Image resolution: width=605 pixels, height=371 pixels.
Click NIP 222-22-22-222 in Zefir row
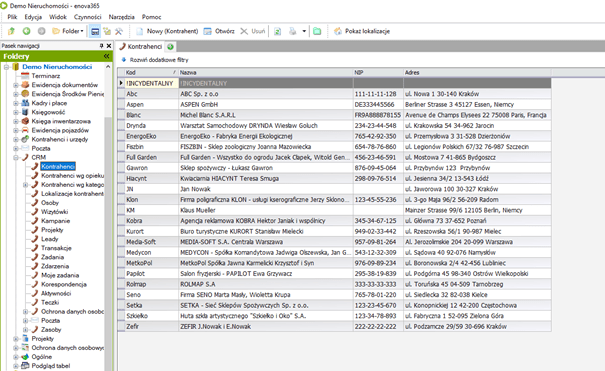pyautogui.click(x=378, y=327)
